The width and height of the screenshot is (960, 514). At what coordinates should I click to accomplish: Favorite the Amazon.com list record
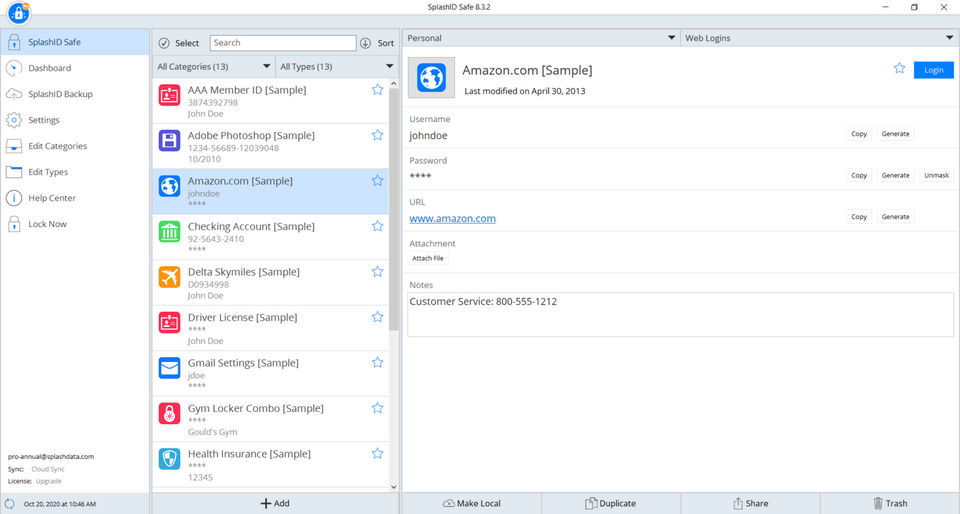pos(377,181)
